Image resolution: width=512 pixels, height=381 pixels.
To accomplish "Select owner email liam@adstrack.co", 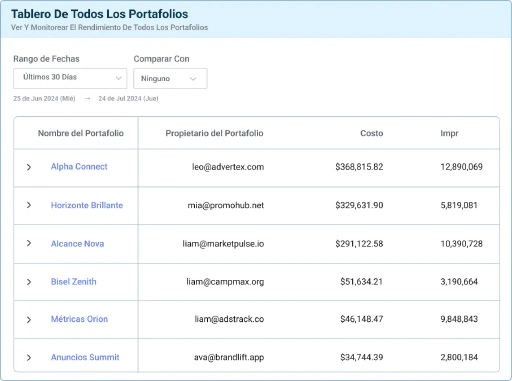I will point(229,319).
